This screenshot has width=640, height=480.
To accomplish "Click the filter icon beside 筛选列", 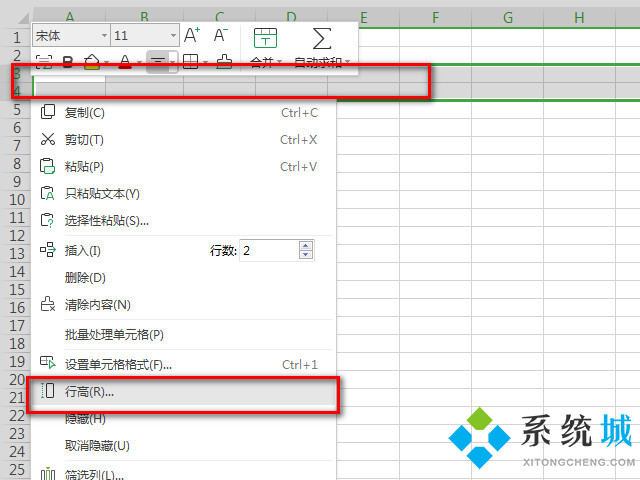I will coord(48,473).
